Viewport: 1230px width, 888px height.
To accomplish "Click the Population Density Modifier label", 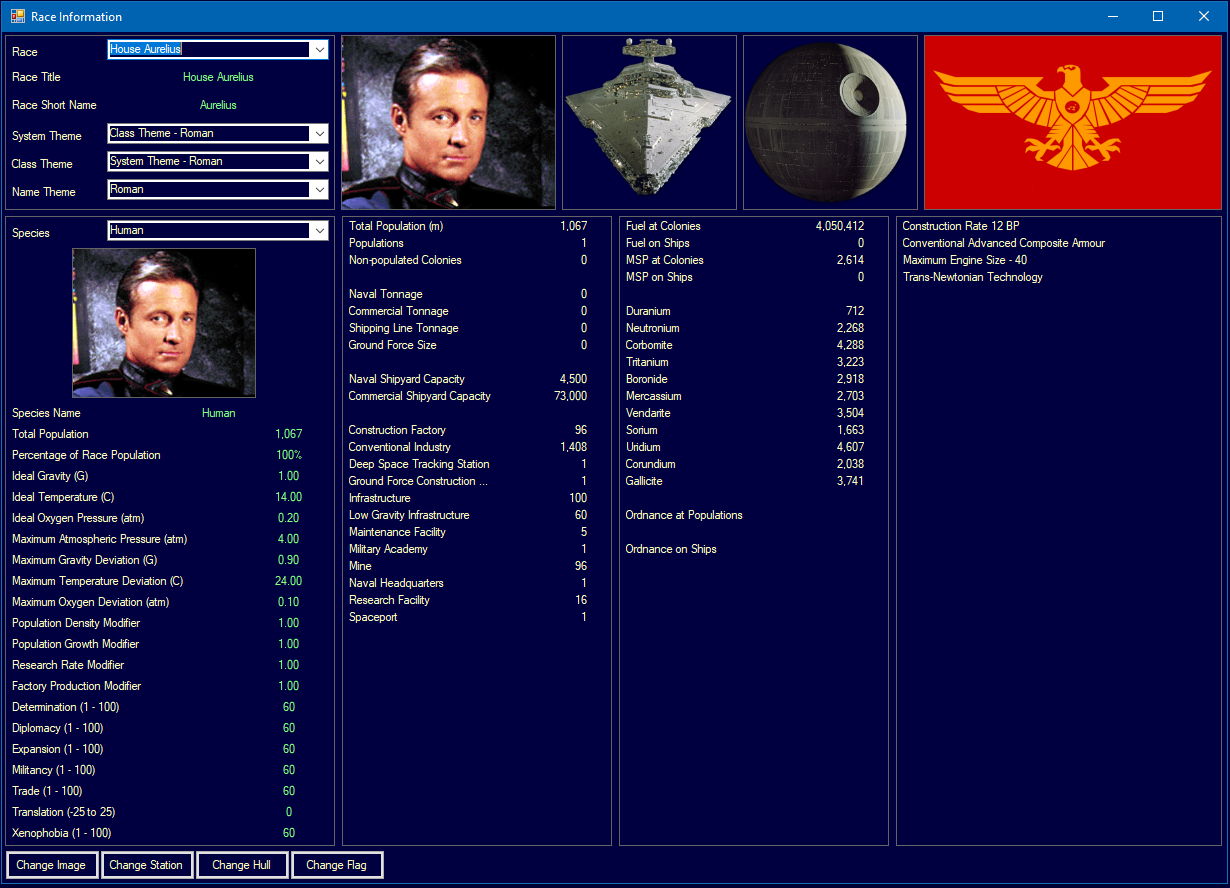I will [76, 623].
